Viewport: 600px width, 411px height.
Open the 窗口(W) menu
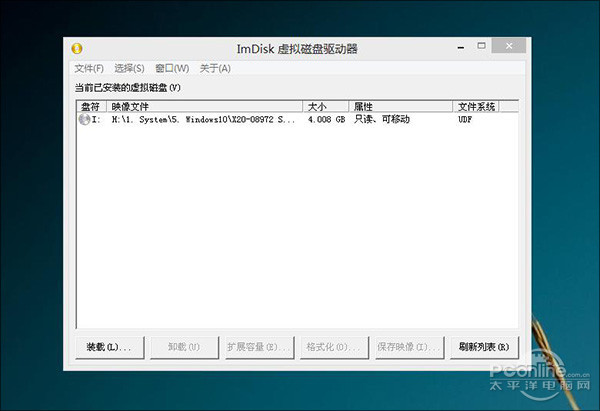point(172,68)
